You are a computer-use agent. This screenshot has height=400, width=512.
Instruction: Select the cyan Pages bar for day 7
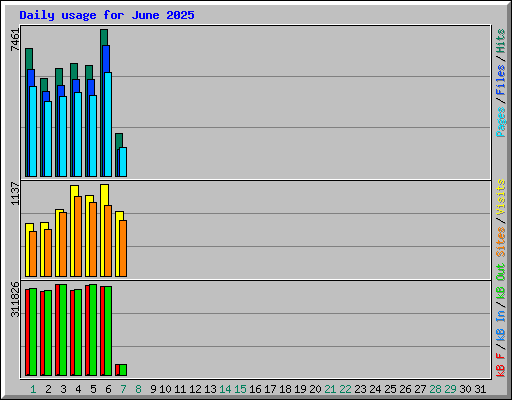[123, 162]
